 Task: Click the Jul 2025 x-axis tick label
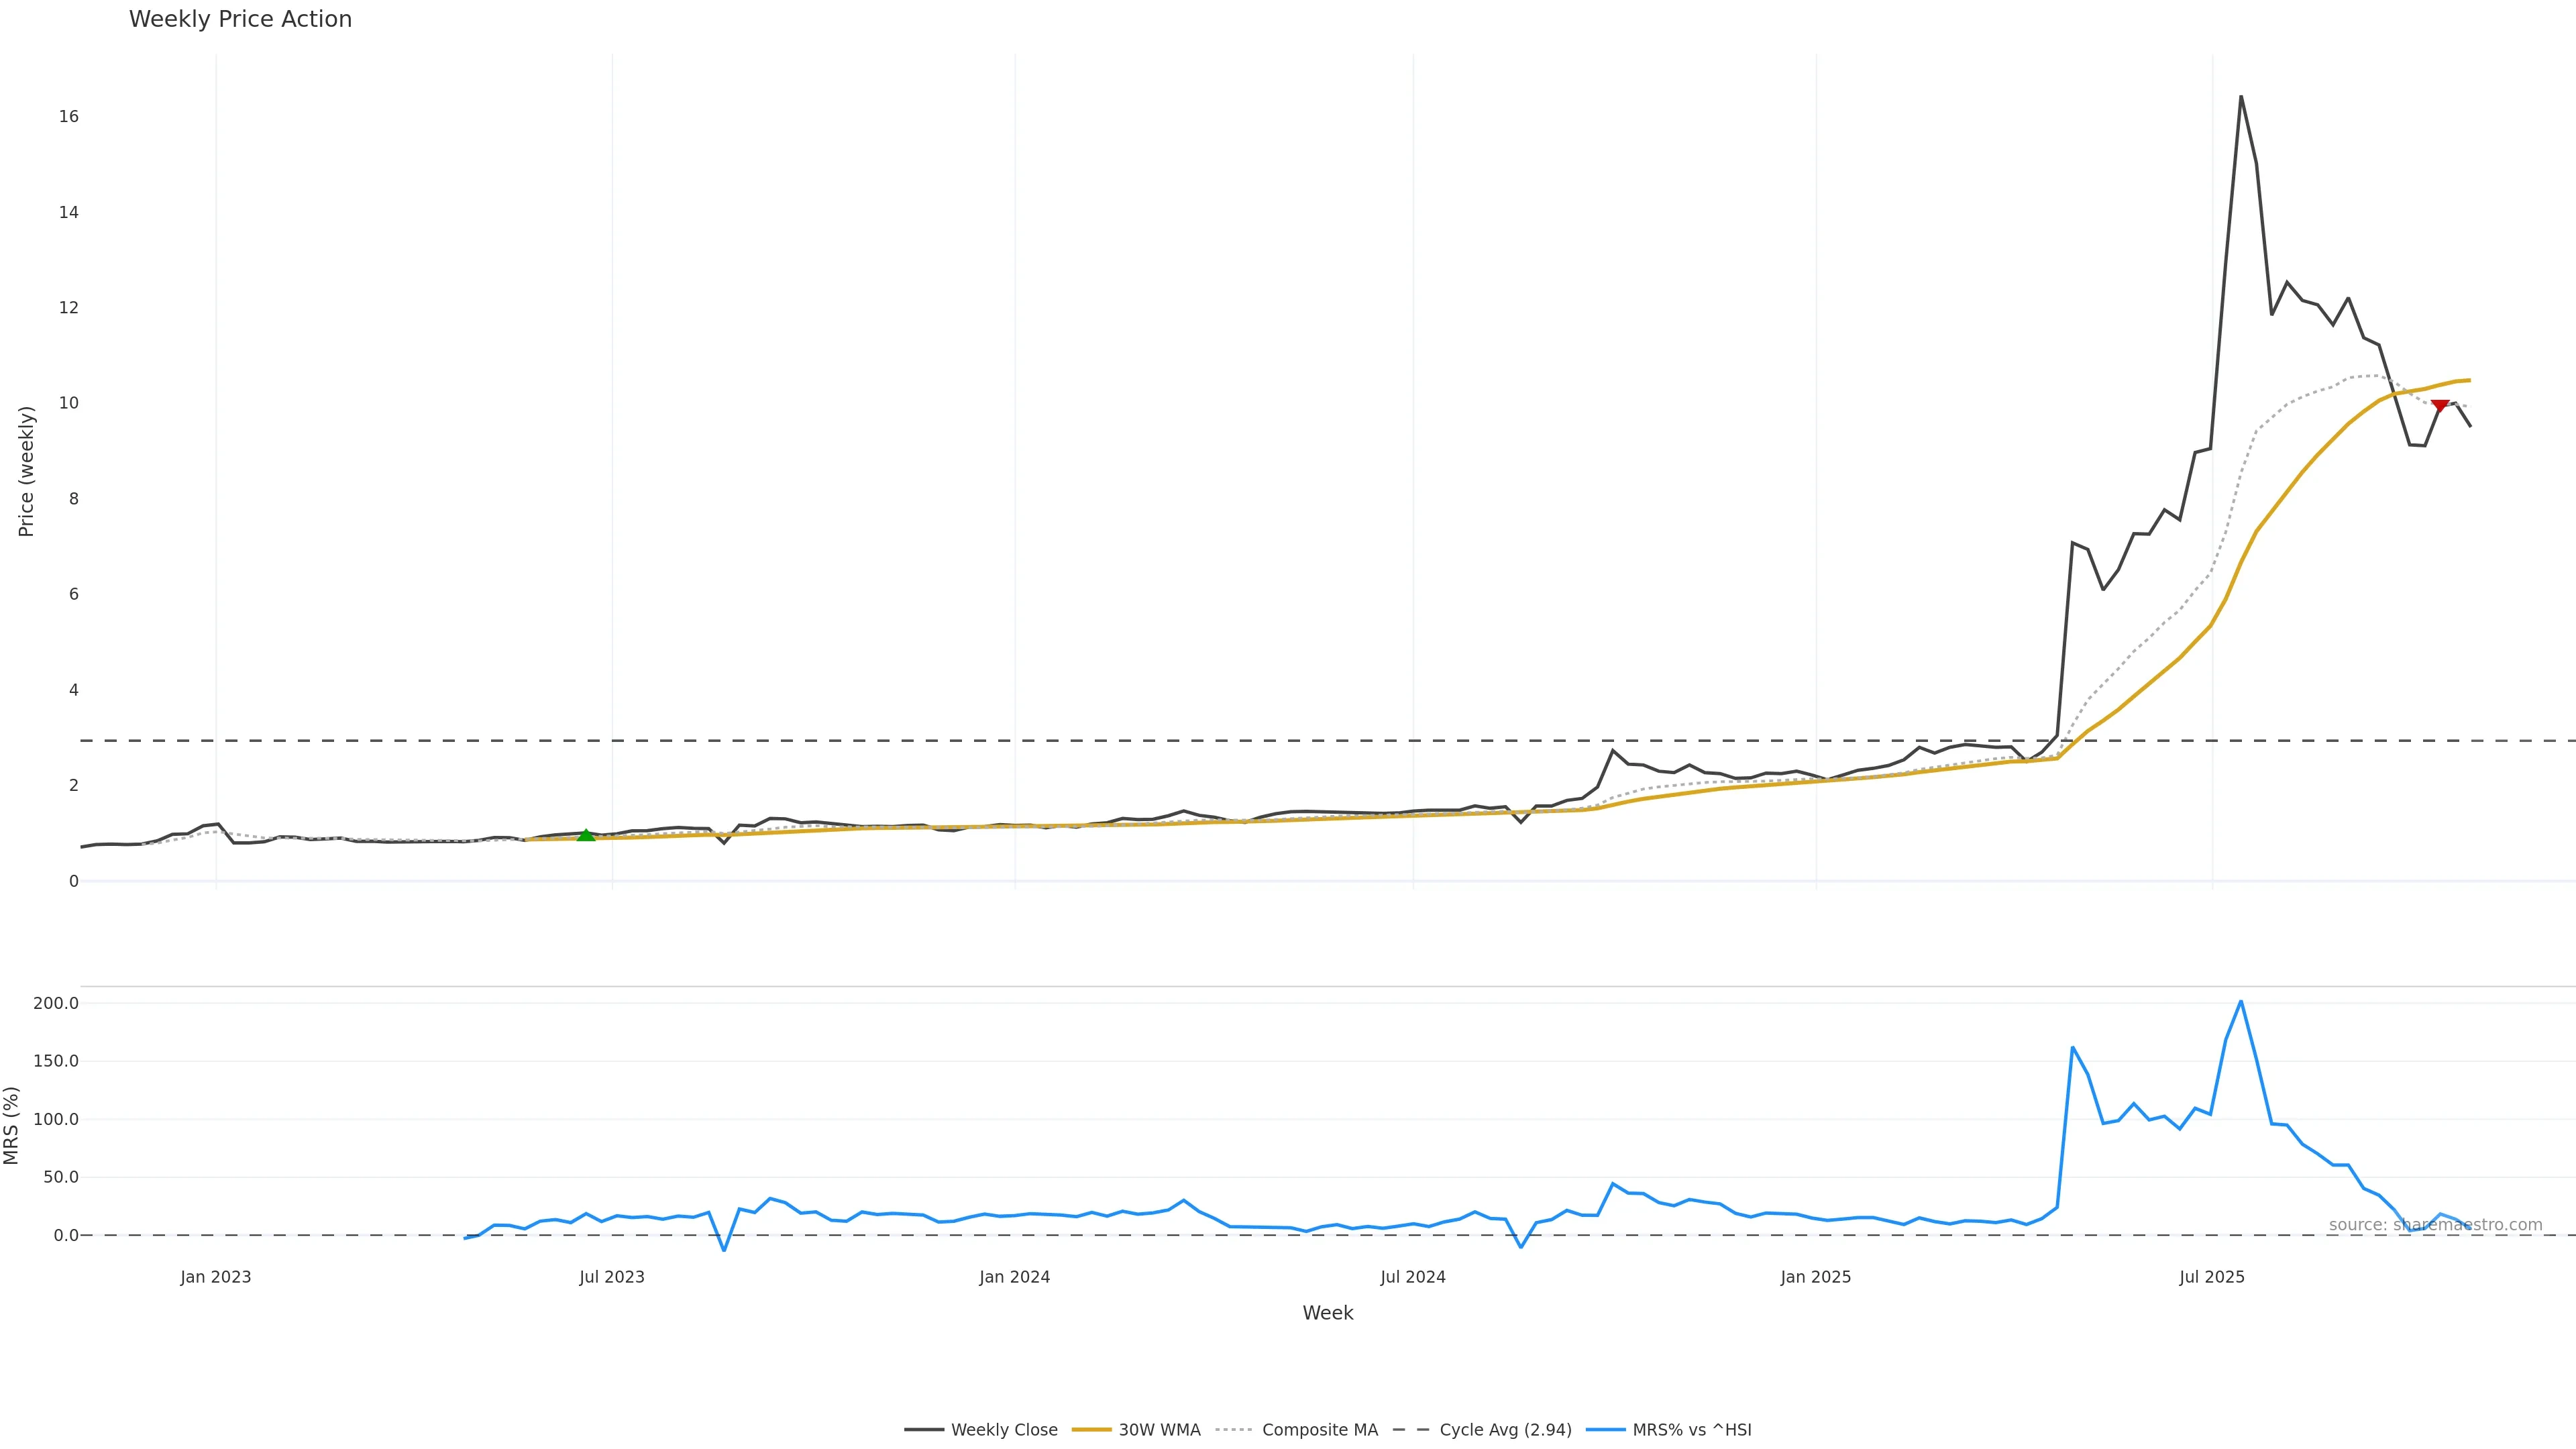point(2212,1277)
